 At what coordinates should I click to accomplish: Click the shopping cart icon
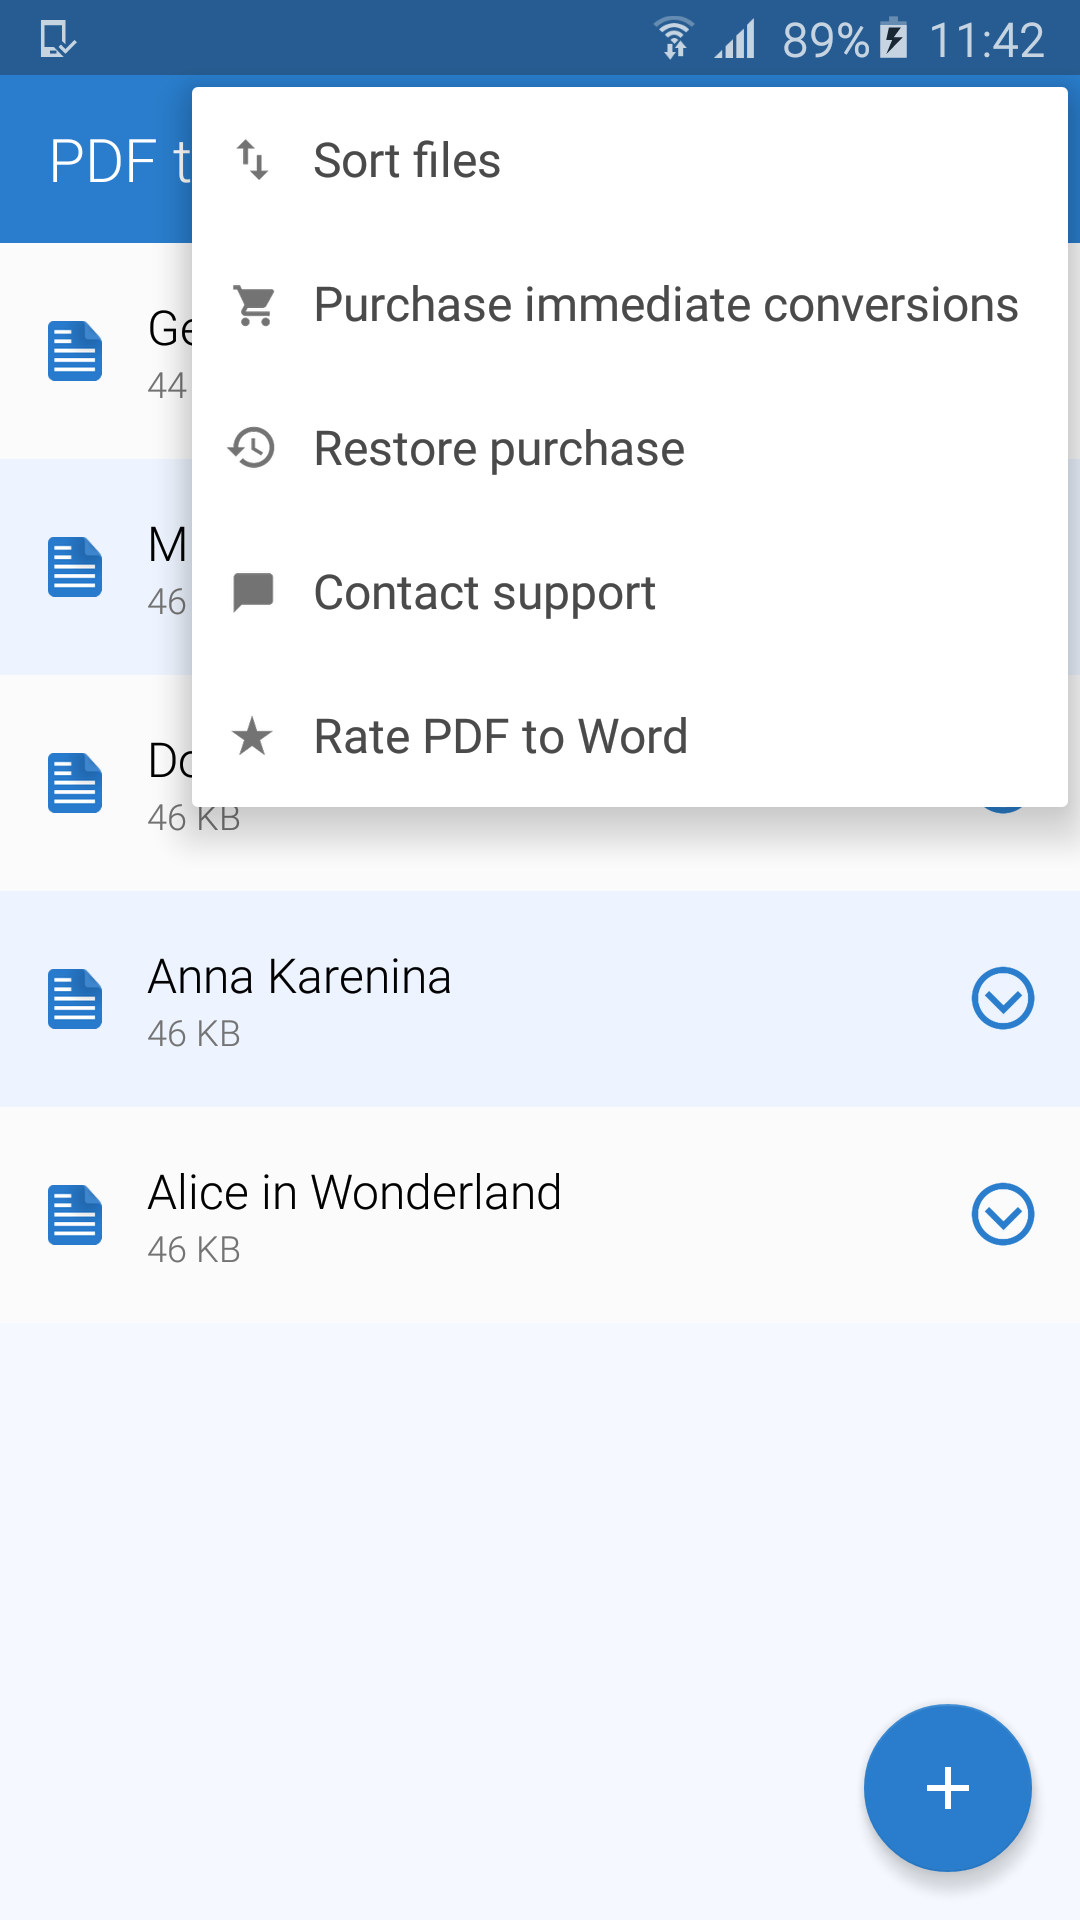[254, 305]
